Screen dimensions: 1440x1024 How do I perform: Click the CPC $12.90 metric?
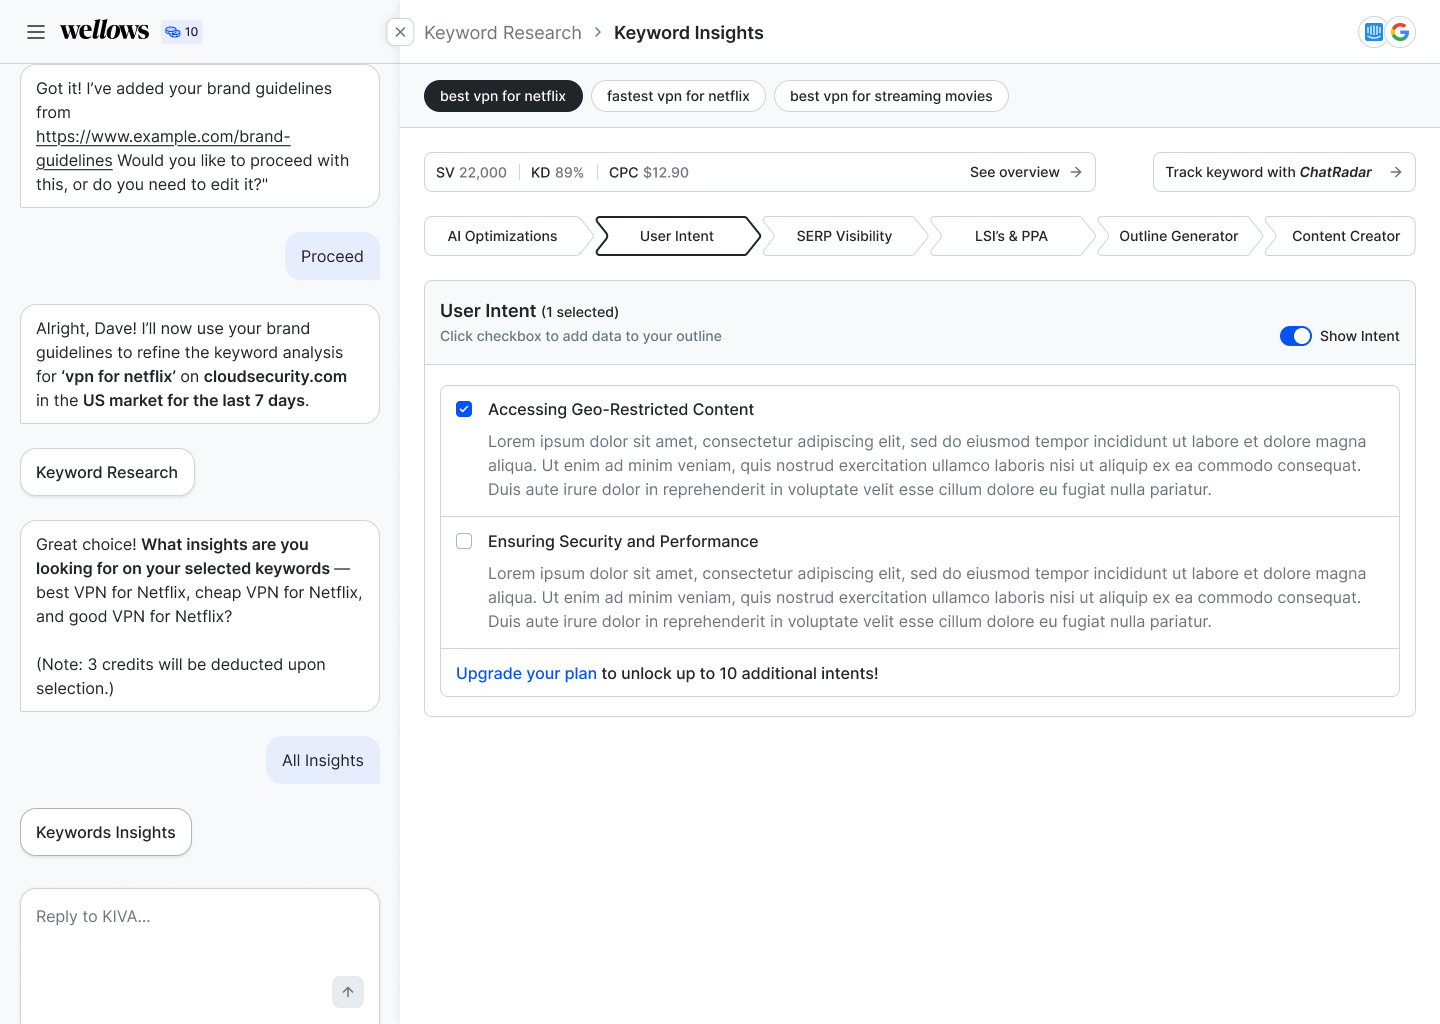[649, 172]
